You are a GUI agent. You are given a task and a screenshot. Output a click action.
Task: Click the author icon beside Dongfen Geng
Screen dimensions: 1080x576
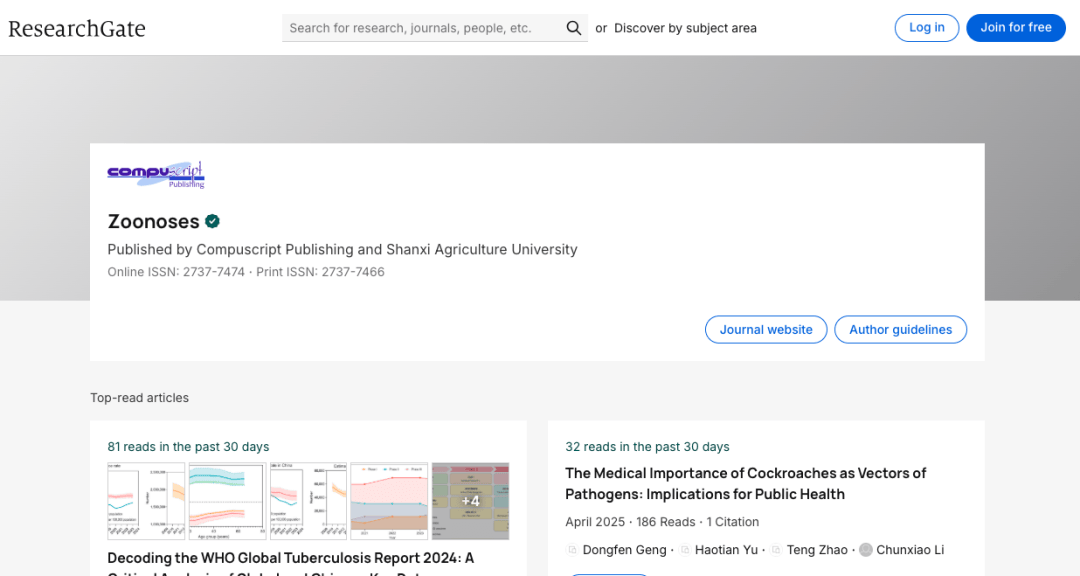click(572, 550)
